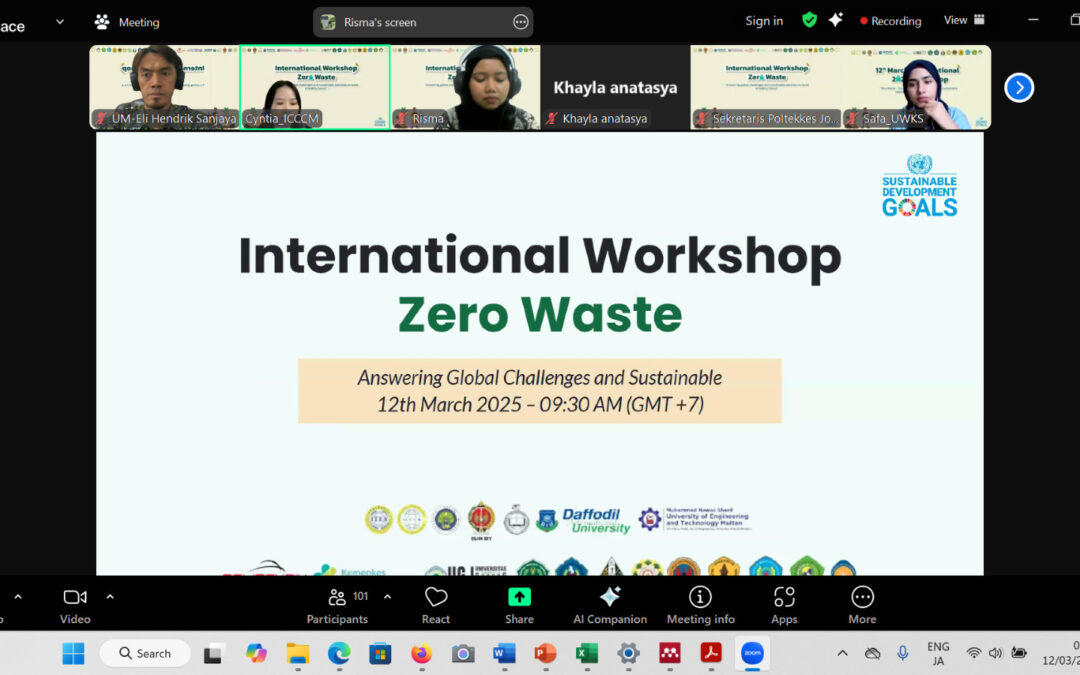
Task: Click the green encryption shield icon
Action: pyautogui.click(x=809, y=20)
